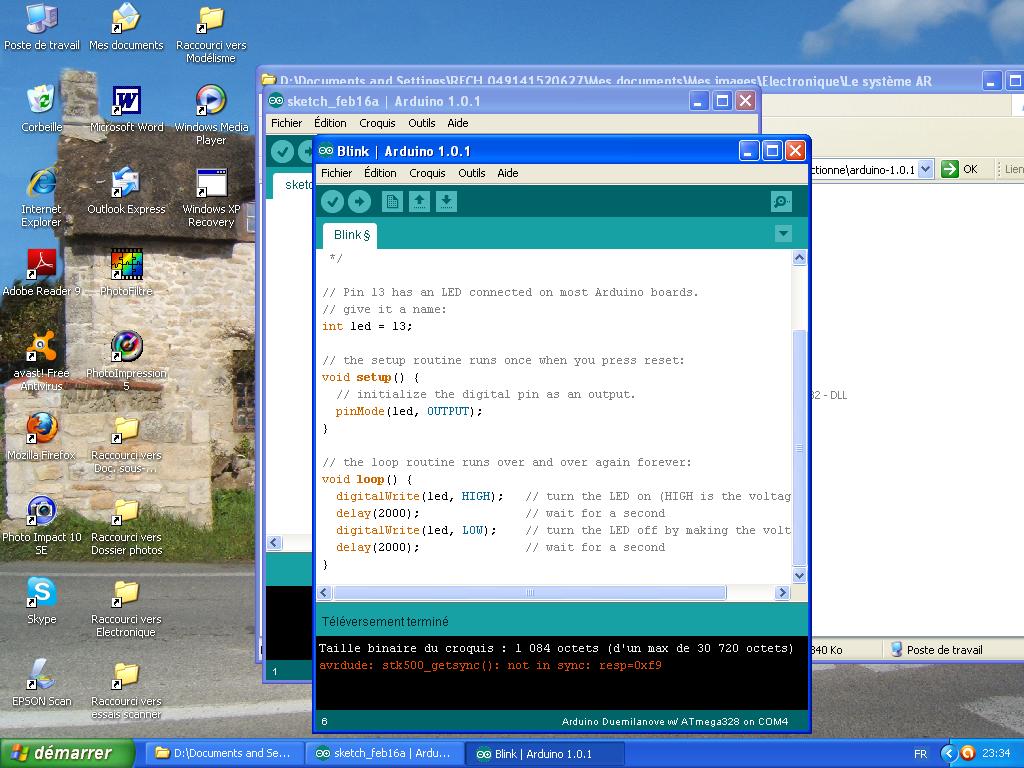Click the Open sketch up-arrow icon
Image resolution: width=1024 pixels, height=768 pixels.
click(x=420, y=202)
